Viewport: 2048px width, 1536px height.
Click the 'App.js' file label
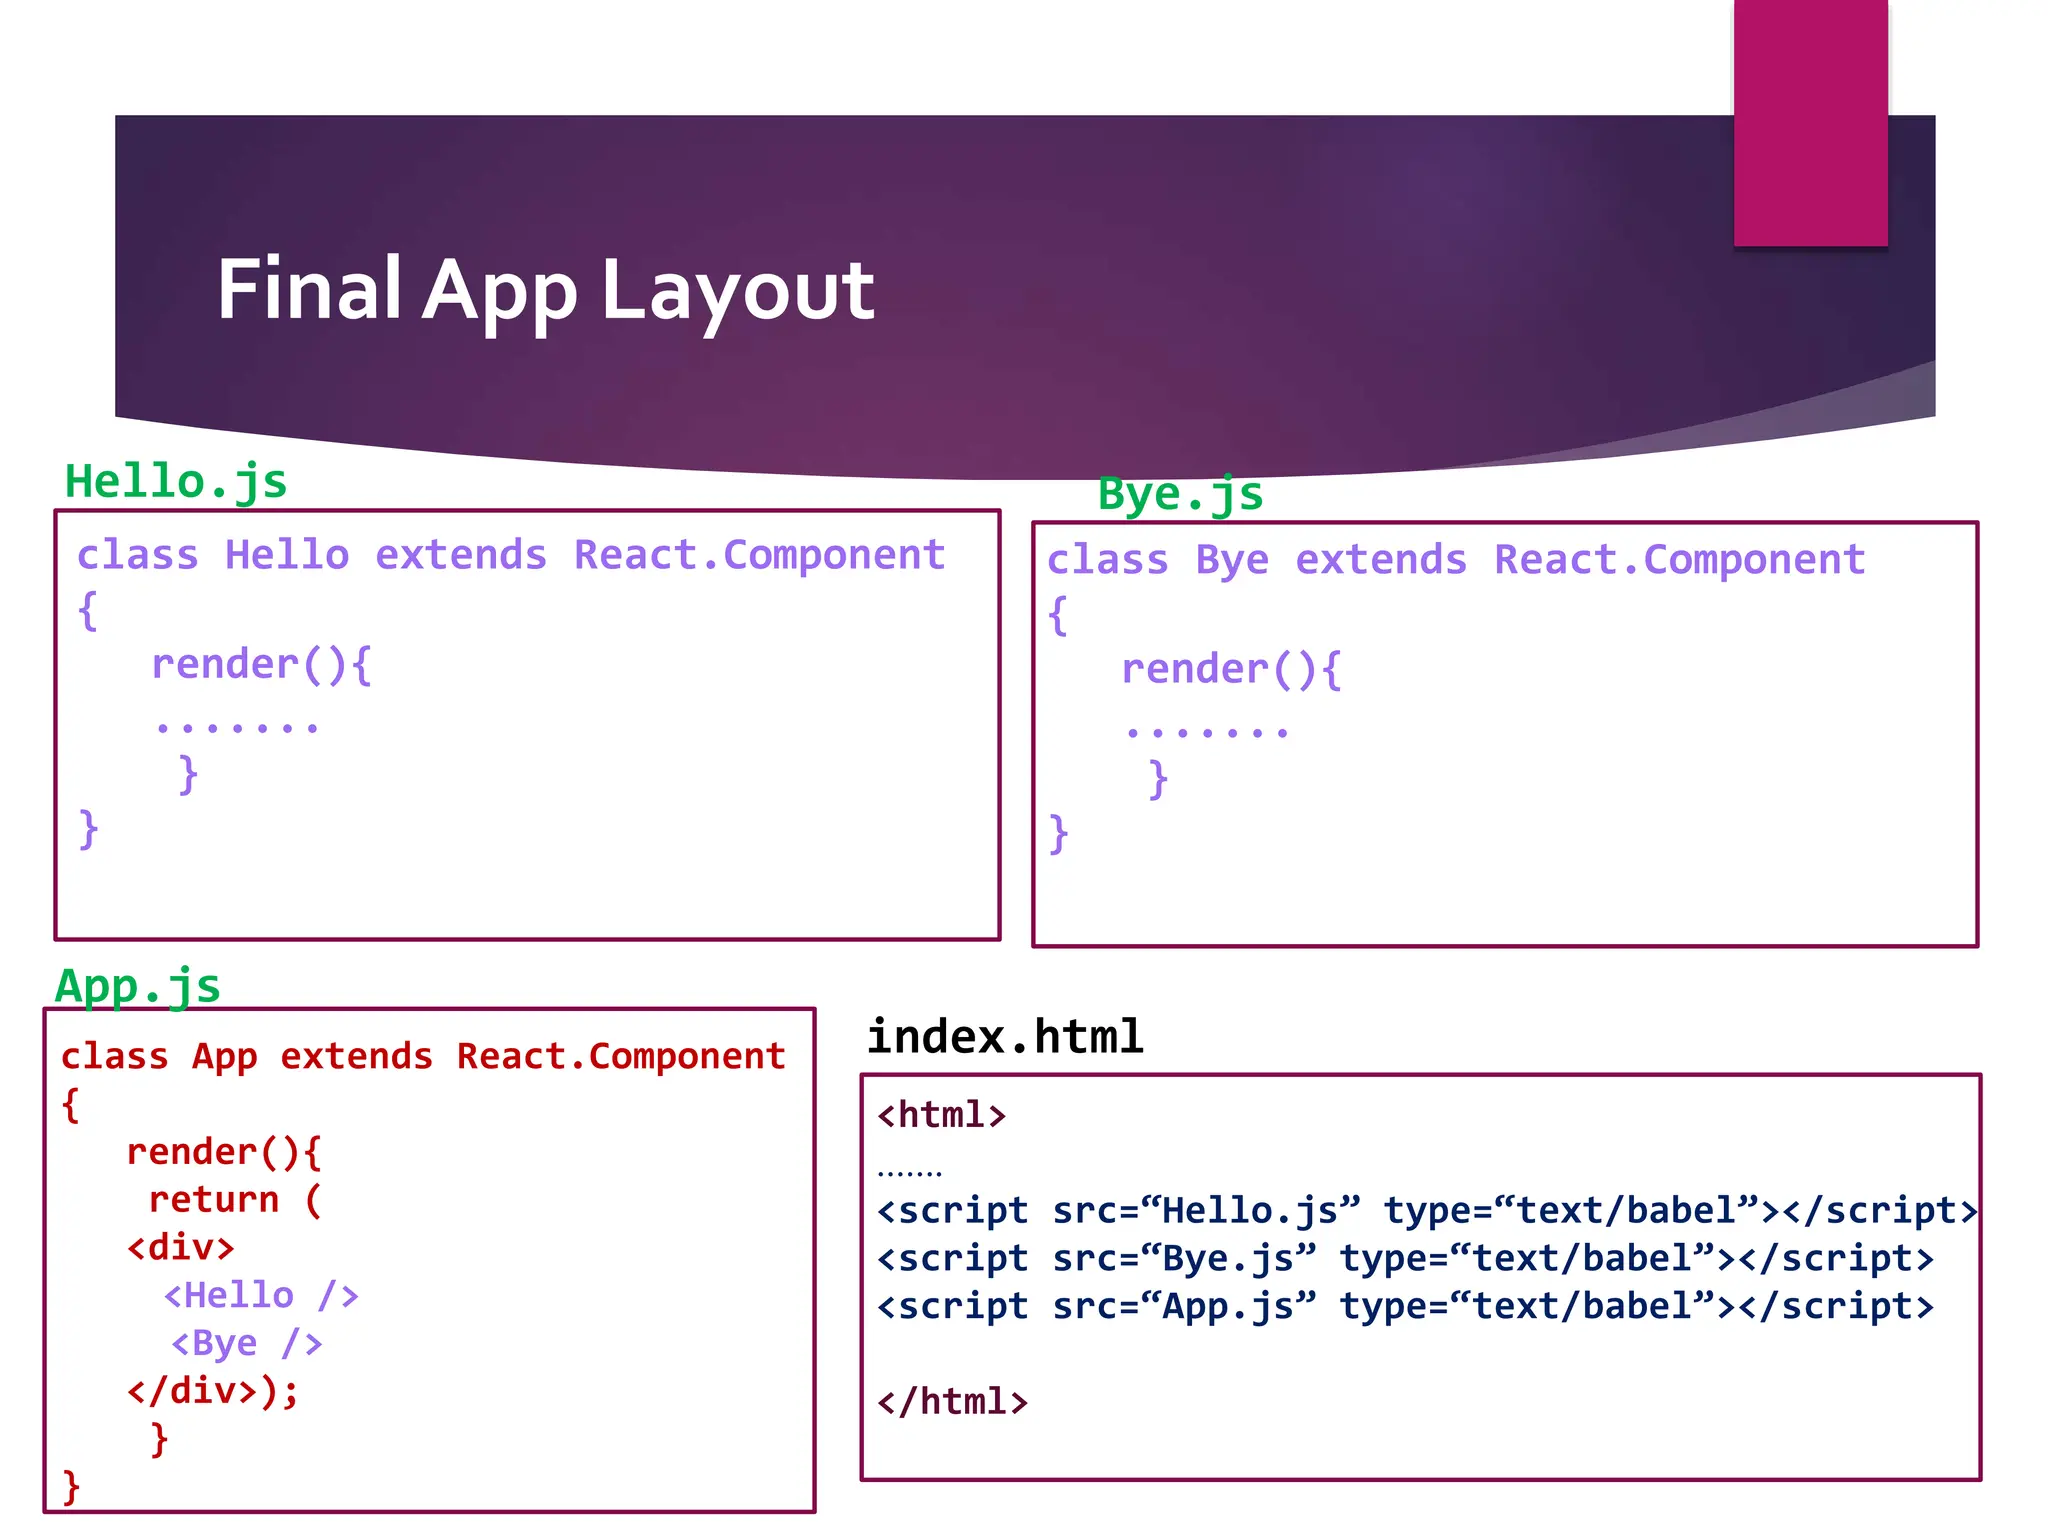point(138,986)
